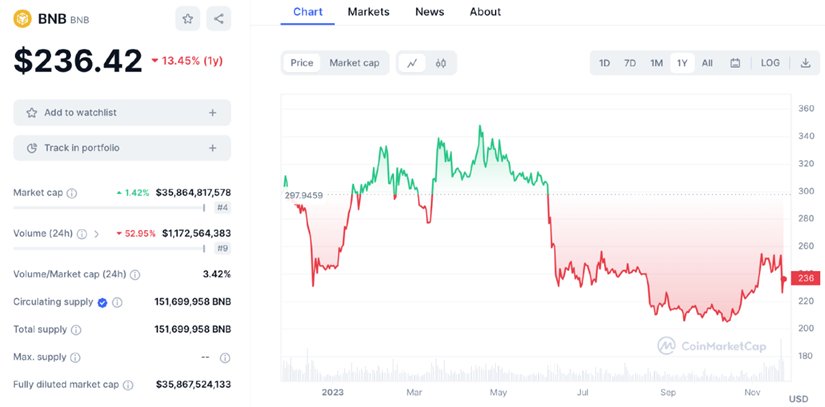Click the $35,867,524,133 diluted cap value
Viewport: 825px width, 407px height.
point(193,384)
